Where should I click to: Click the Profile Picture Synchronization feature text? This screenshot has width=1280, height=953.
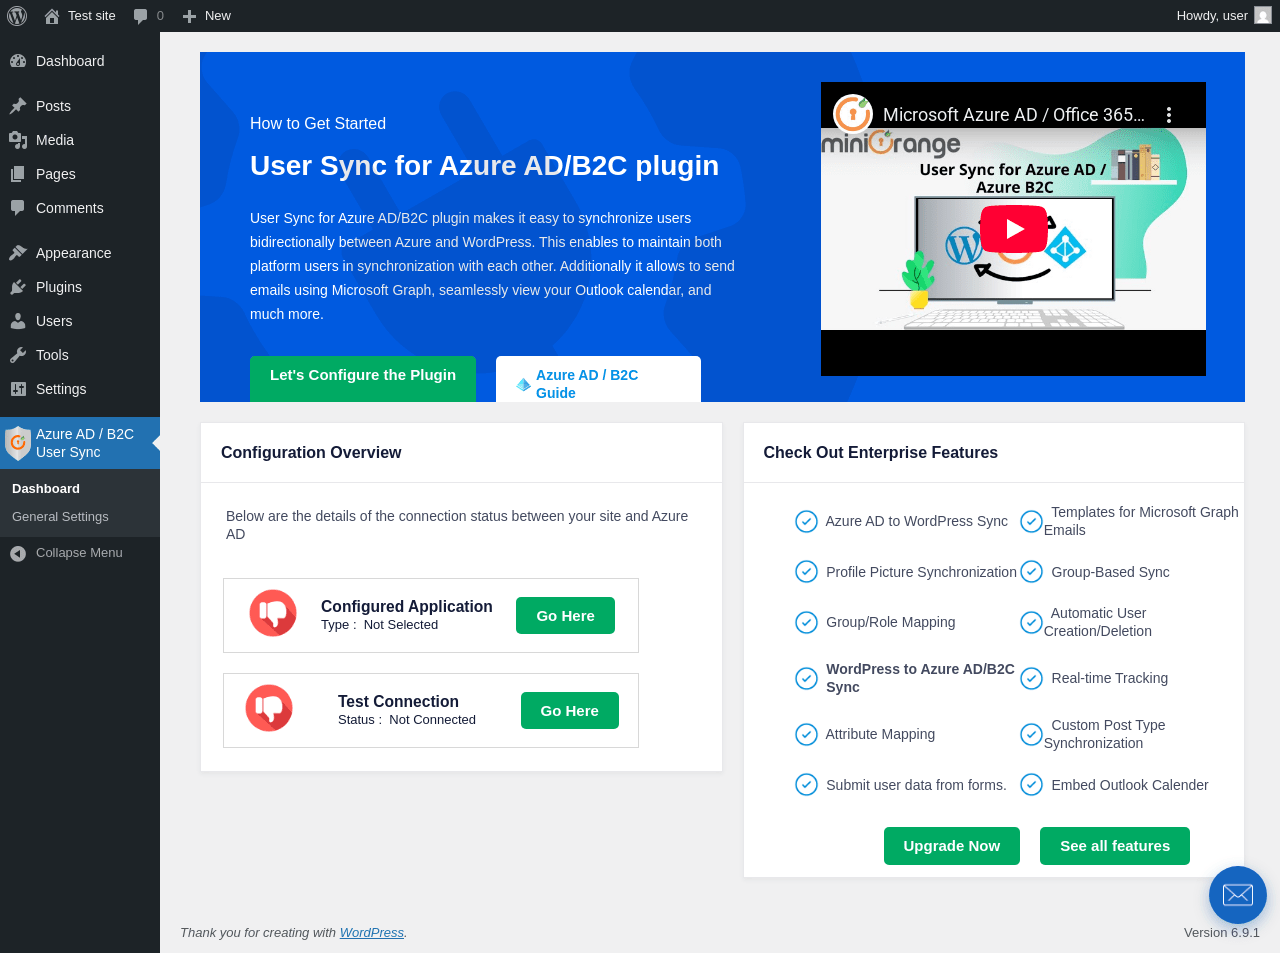pos(921,572)
